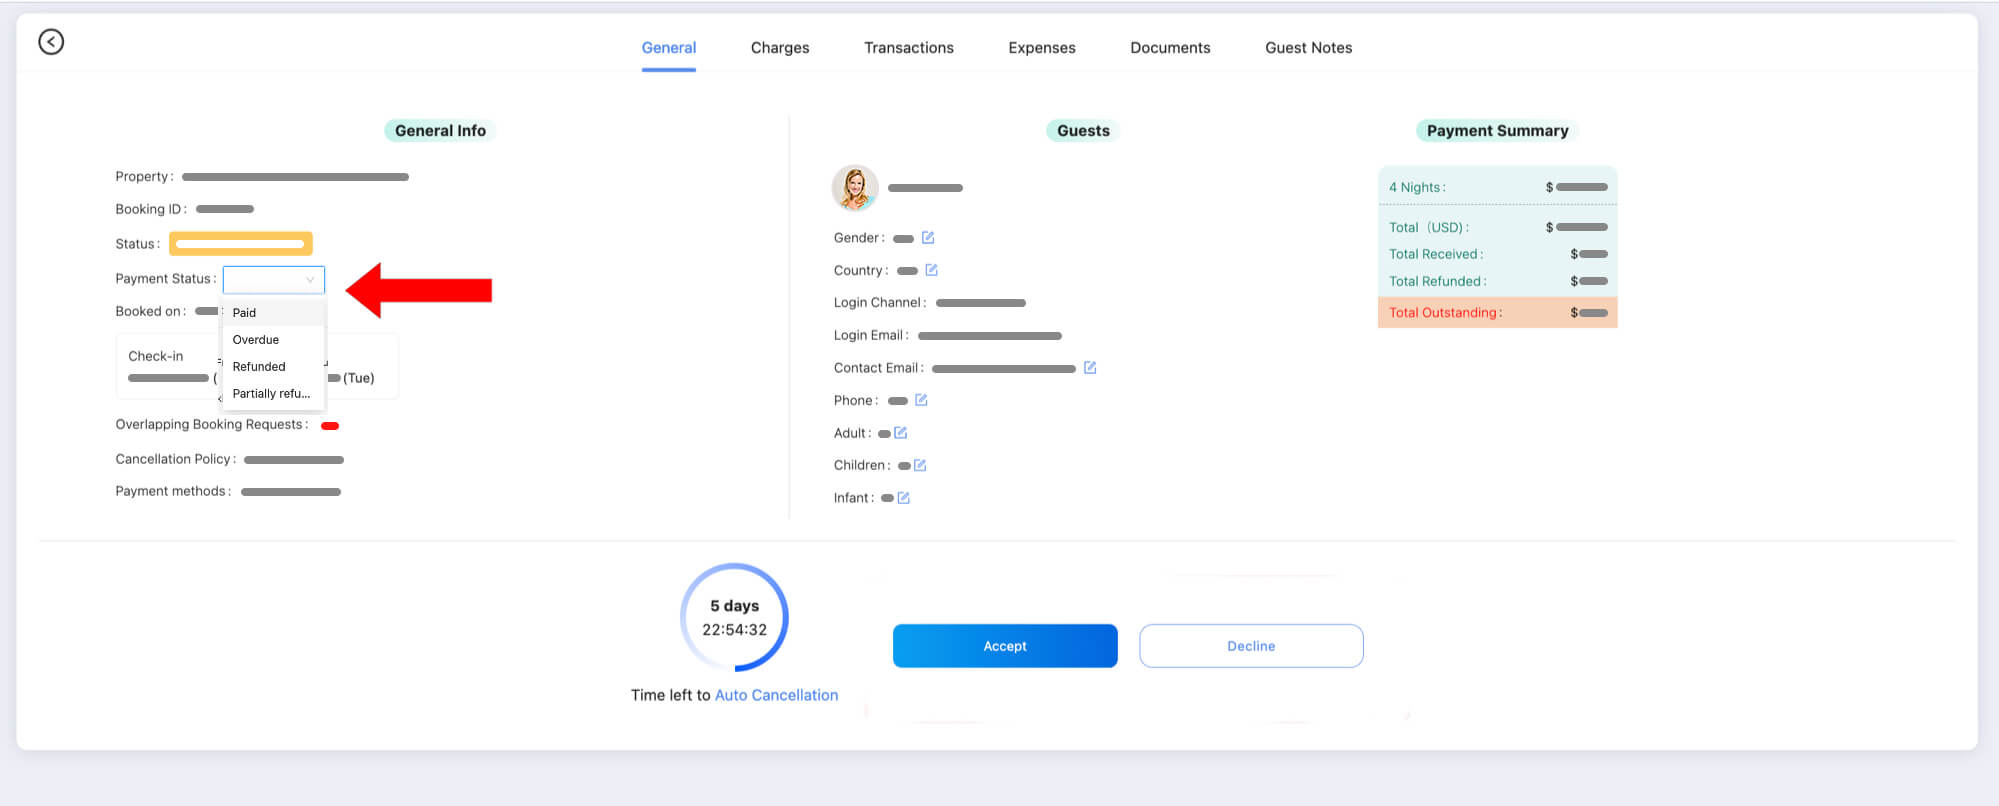The width and height of the screenshot is (1999, 806).
Task: Open the Transactions tab
Action: coord(909,48)
